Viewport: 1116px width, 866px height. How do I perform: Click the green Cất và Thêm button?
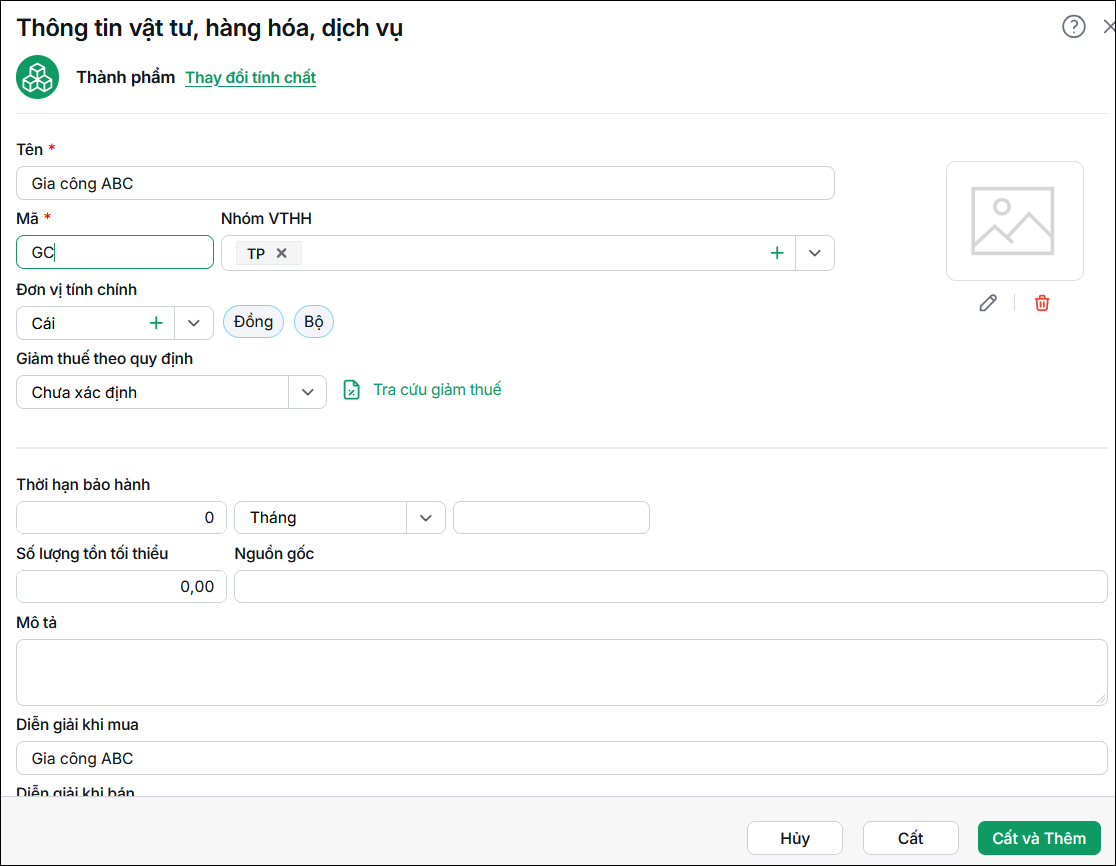(x=1039, y=838)
